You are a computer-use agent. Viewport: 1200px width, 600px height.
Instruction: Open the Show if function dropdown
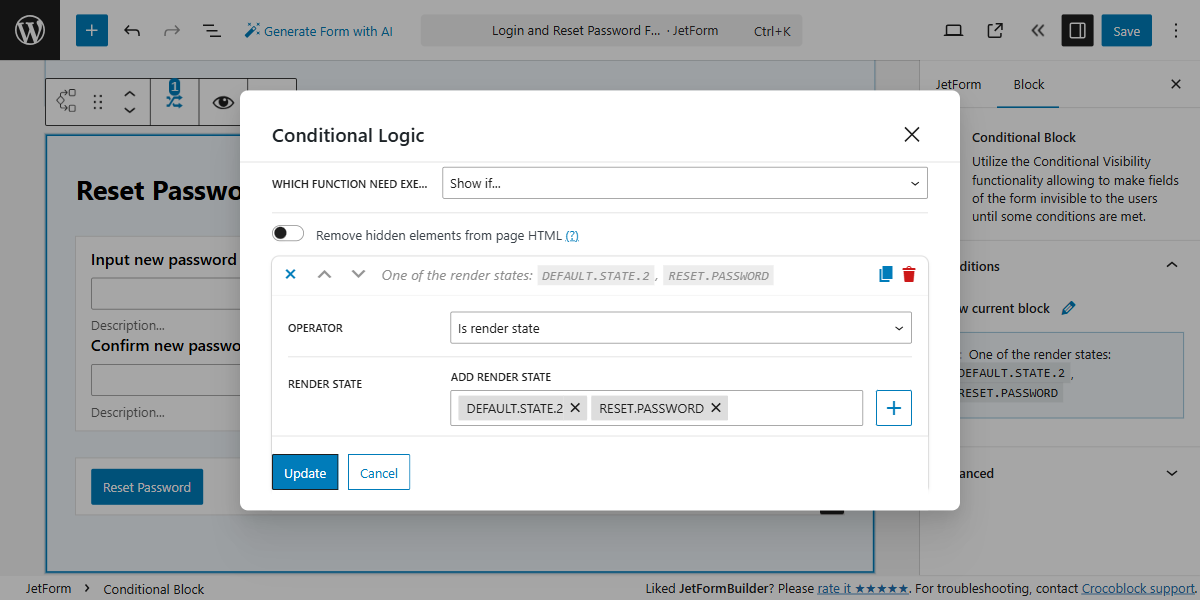pos(684,183)
